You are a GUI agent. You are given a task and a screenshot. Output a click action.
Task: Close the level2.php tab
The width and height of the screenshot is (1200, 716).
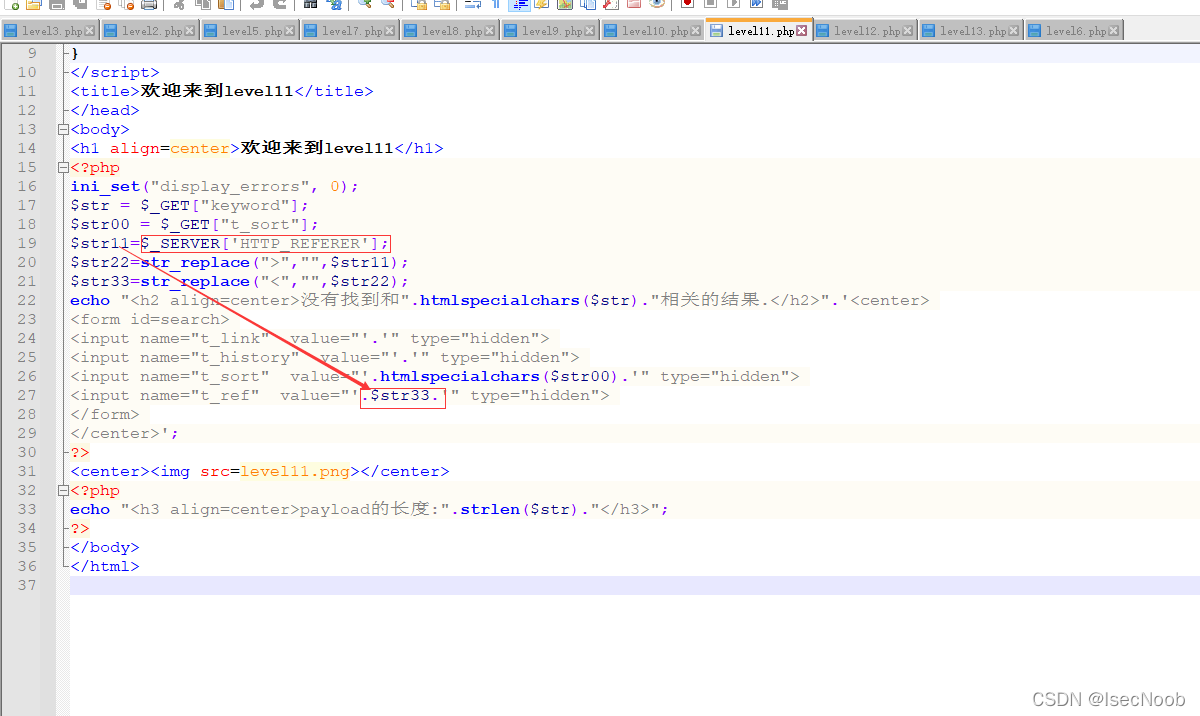(x=190, y=32)
